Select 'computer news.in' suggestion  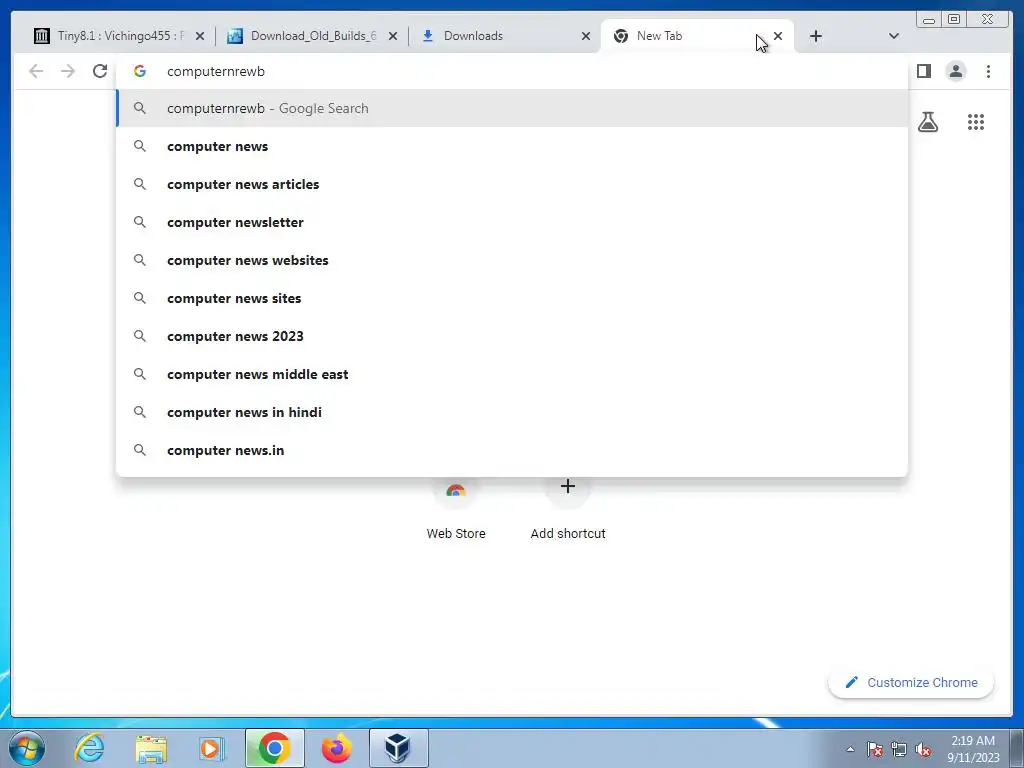pos(512,449)
